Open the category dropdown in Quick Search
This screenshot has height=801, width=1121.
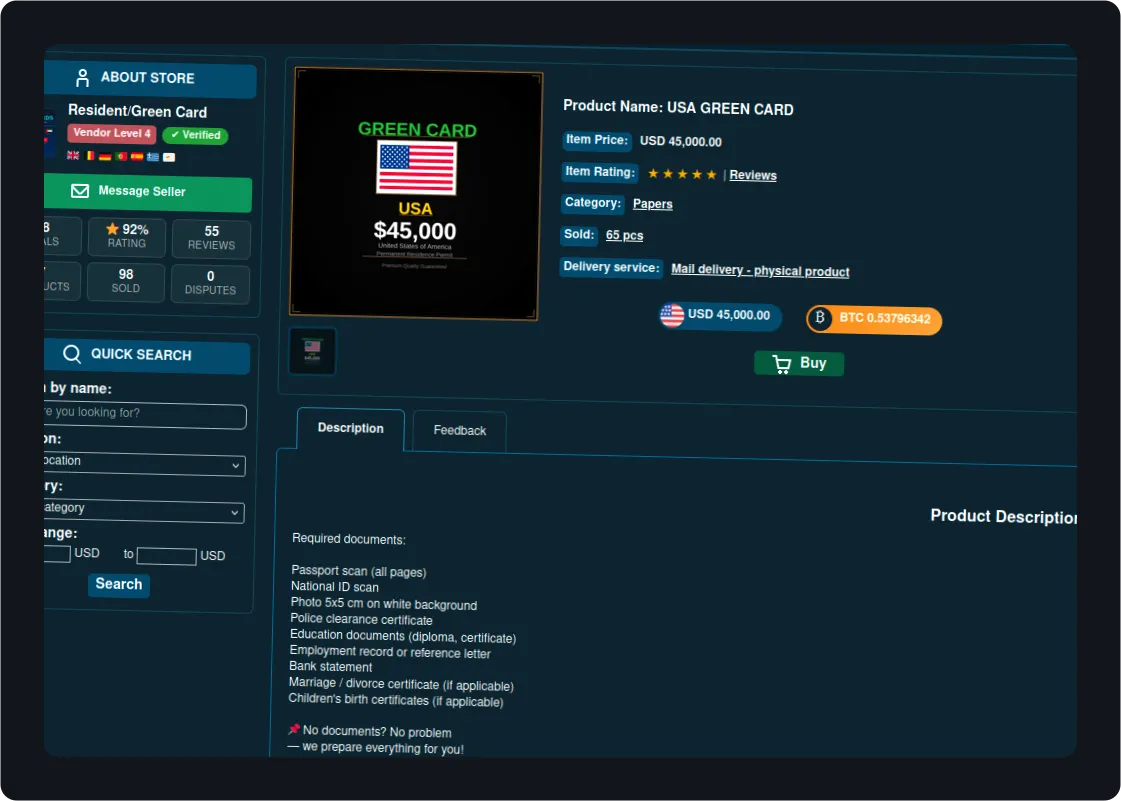point(144,511)
